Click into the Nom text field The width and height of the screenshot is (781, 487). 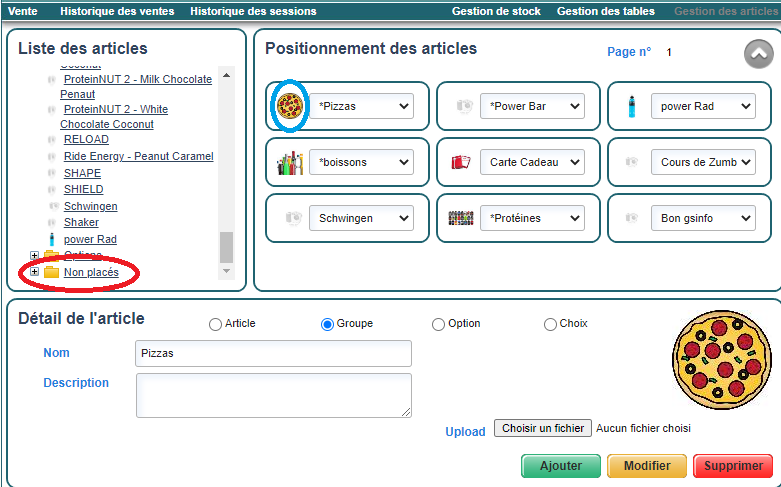click(x=273, y=353)
